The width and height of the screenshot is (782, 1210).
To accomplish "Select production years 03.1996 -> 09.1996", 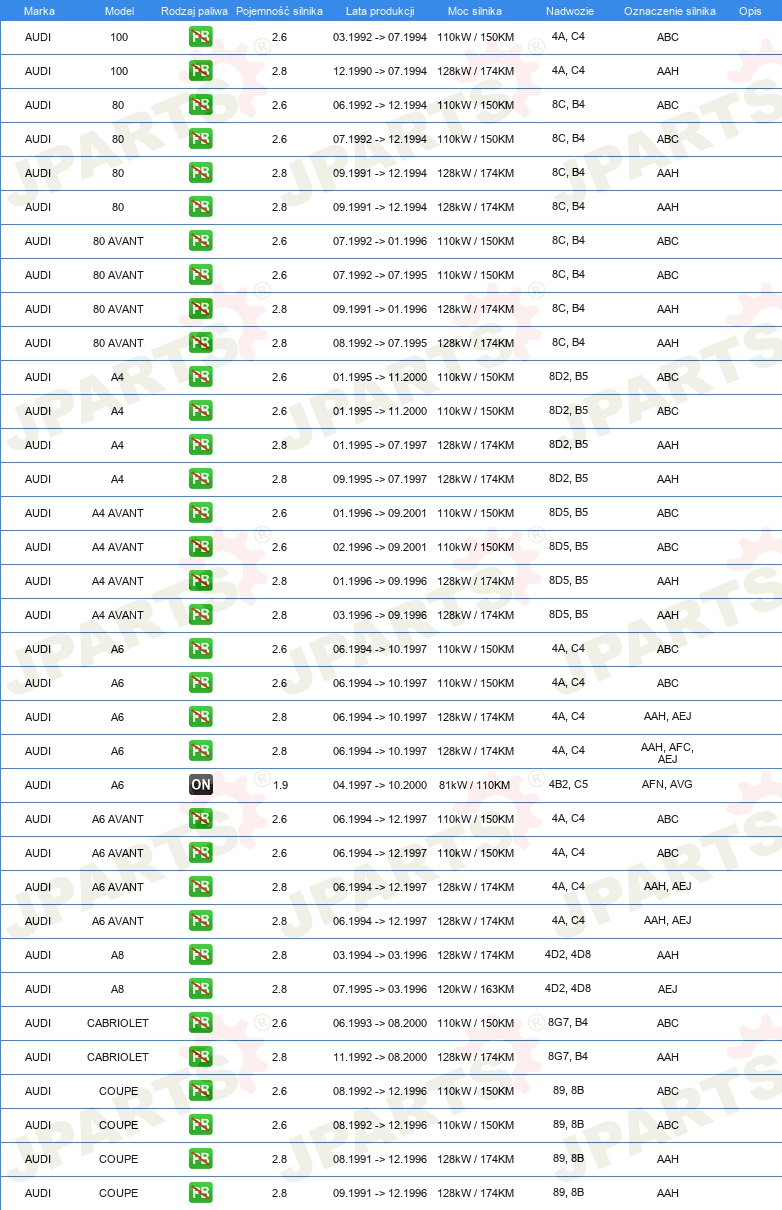I will coord(380,615).
